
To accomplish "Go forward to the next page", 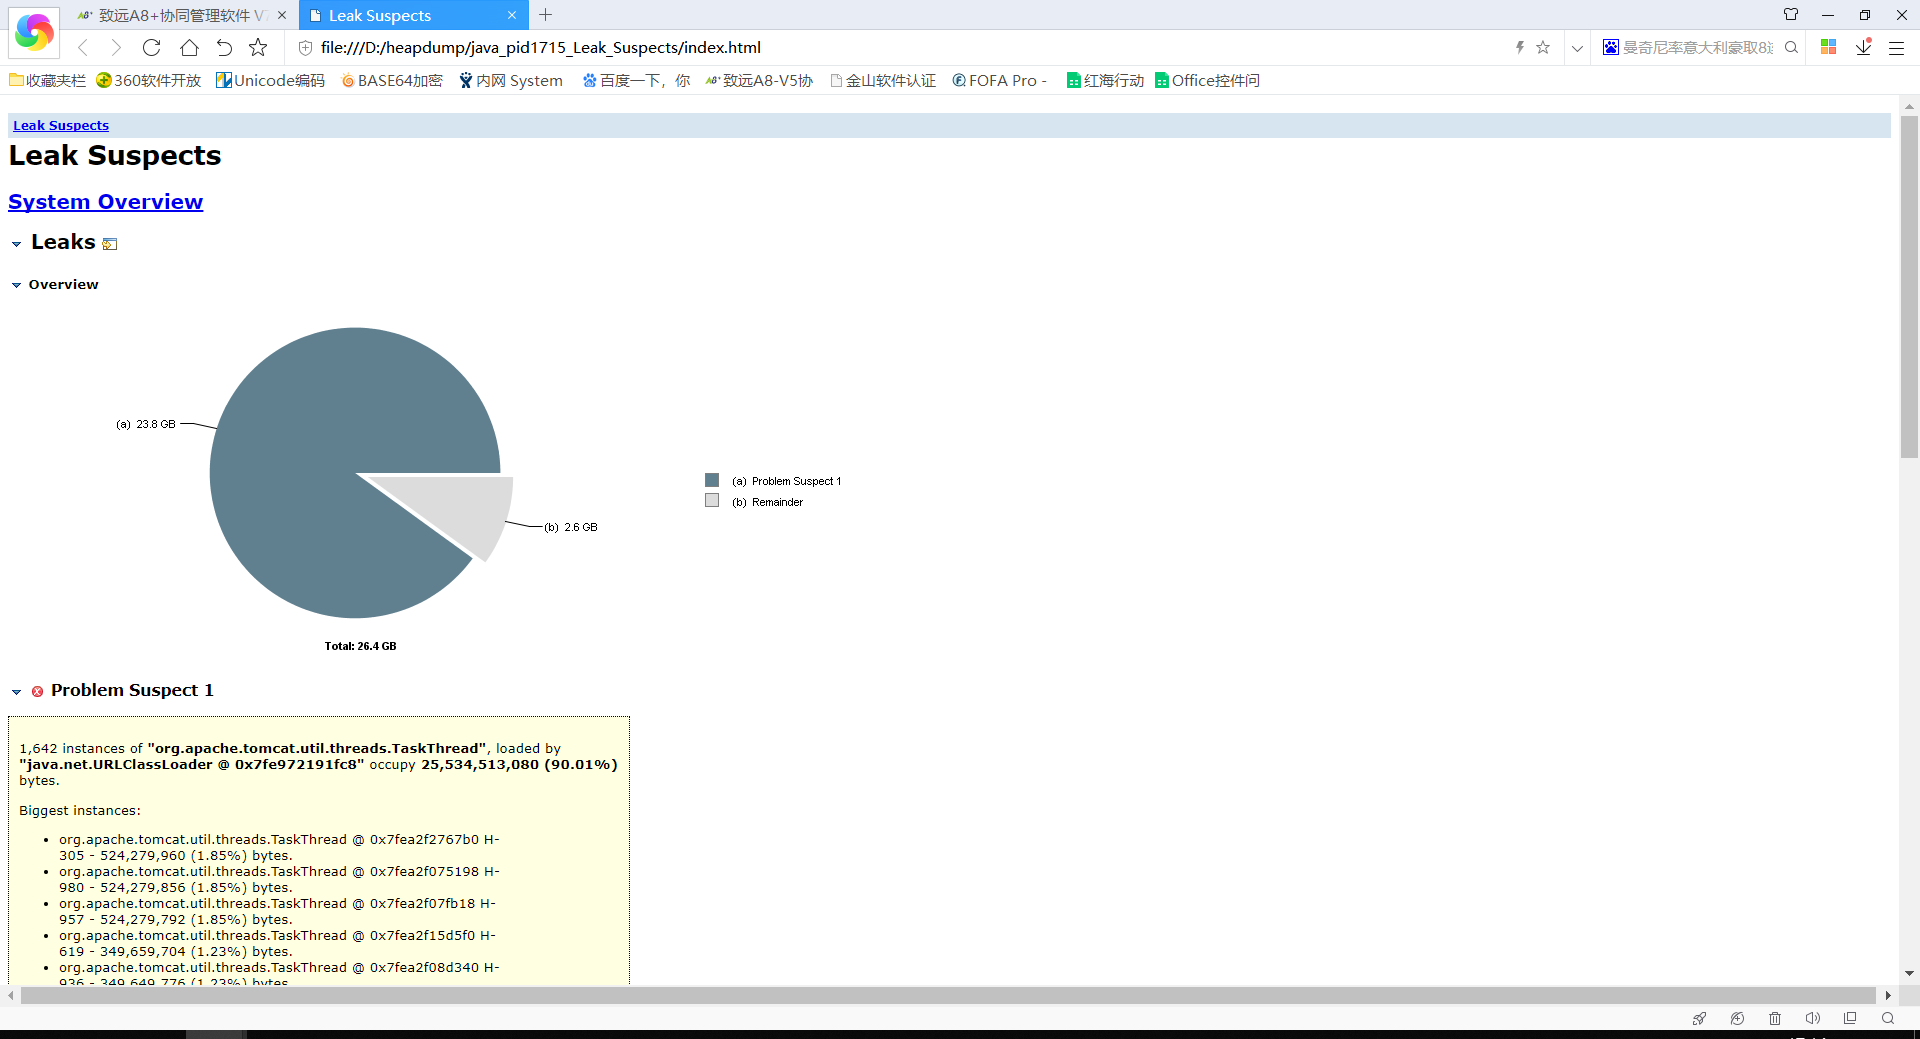I will coord(116,47).
